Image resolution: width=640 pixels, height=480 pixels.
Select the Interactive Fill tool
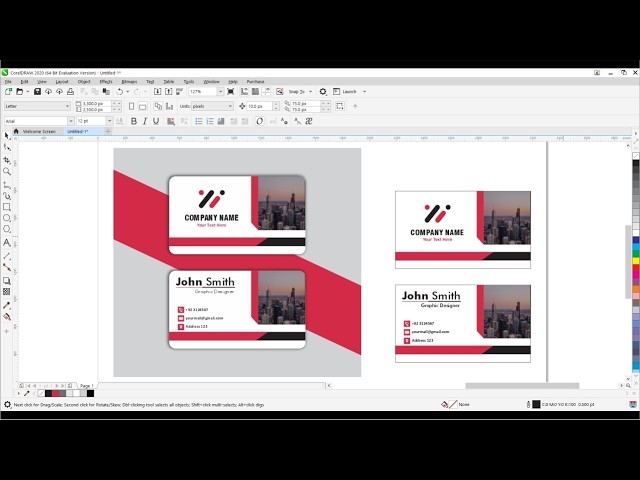click(7, 316)
